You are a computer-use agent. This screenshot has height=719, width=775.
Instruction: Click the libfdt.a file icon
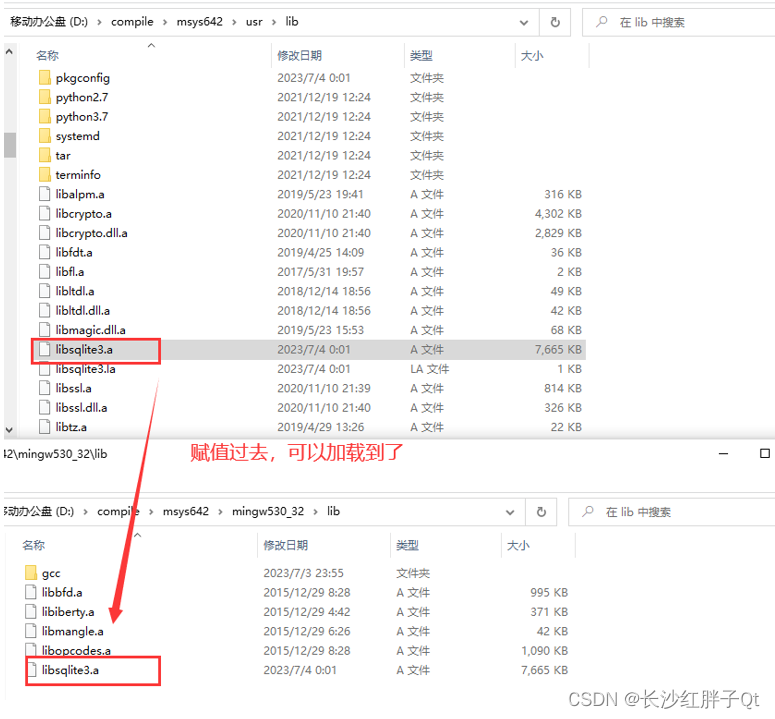pyautogui.click(x=44, y=252)
